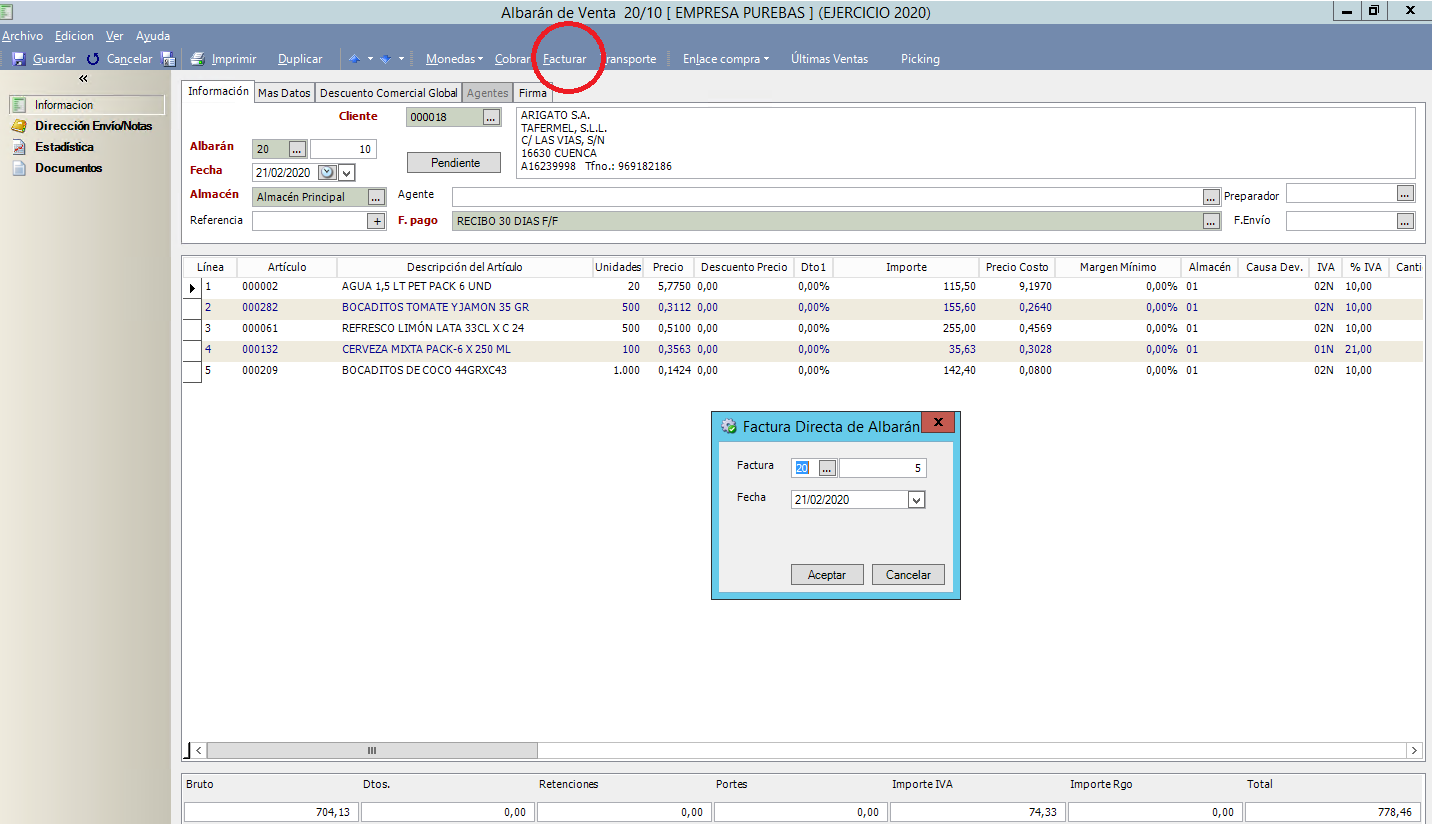The height and width of the screenshot is (824, 1432).
Task: Switch to Descuento Comercial Global tab
Action: pyautogui.click(x=388, y=93)
